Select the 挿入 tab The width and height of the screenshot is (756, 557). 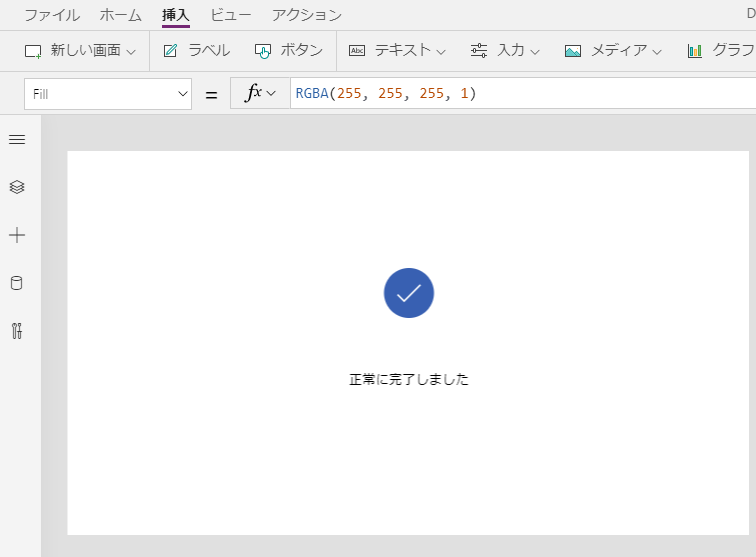point(176,15)
